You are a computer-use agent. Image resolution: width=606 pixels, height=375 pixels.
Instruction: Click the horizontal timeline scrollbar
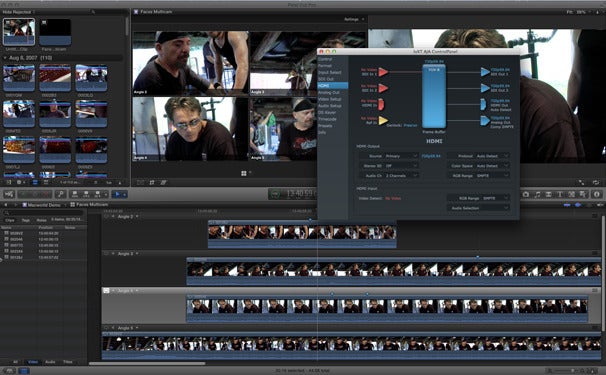coord(147,363)
